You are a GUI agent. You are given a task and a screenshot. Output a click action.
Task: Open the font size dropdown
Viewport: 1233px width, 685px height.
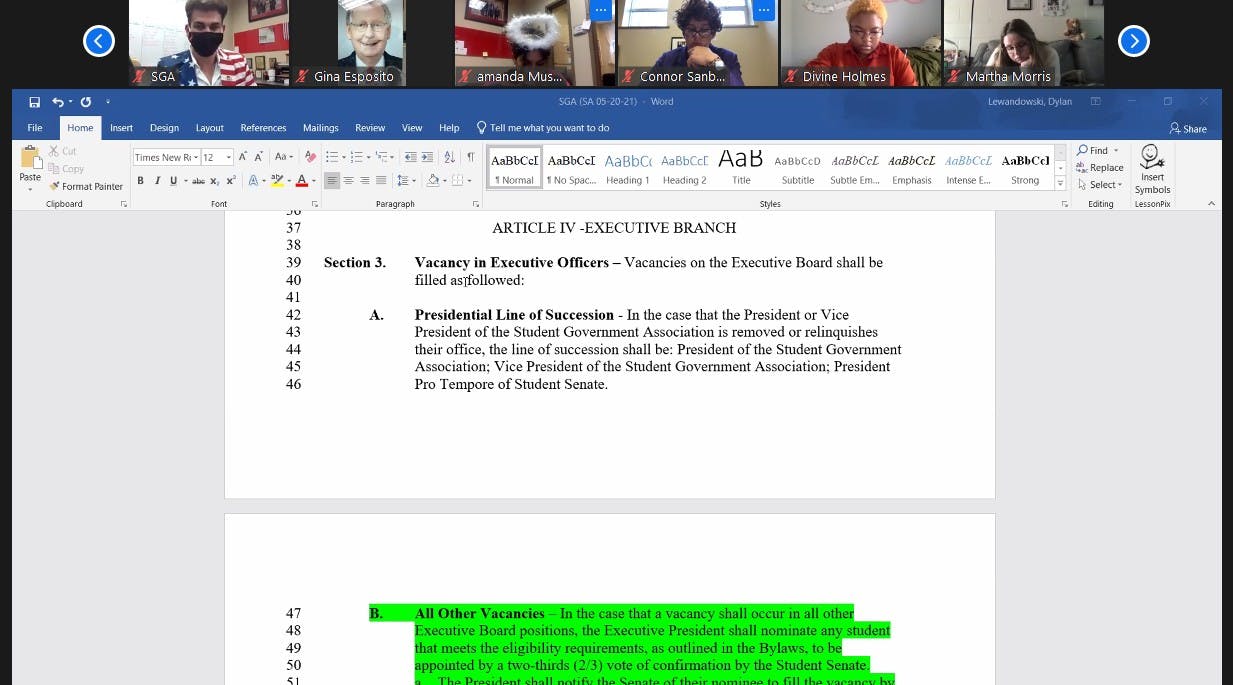[228, 157]
